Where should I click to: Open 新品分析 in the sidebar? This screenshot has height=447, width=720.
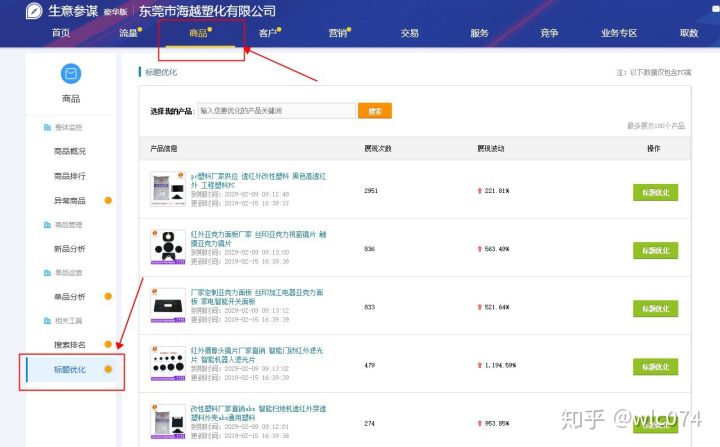coord(70,249)
